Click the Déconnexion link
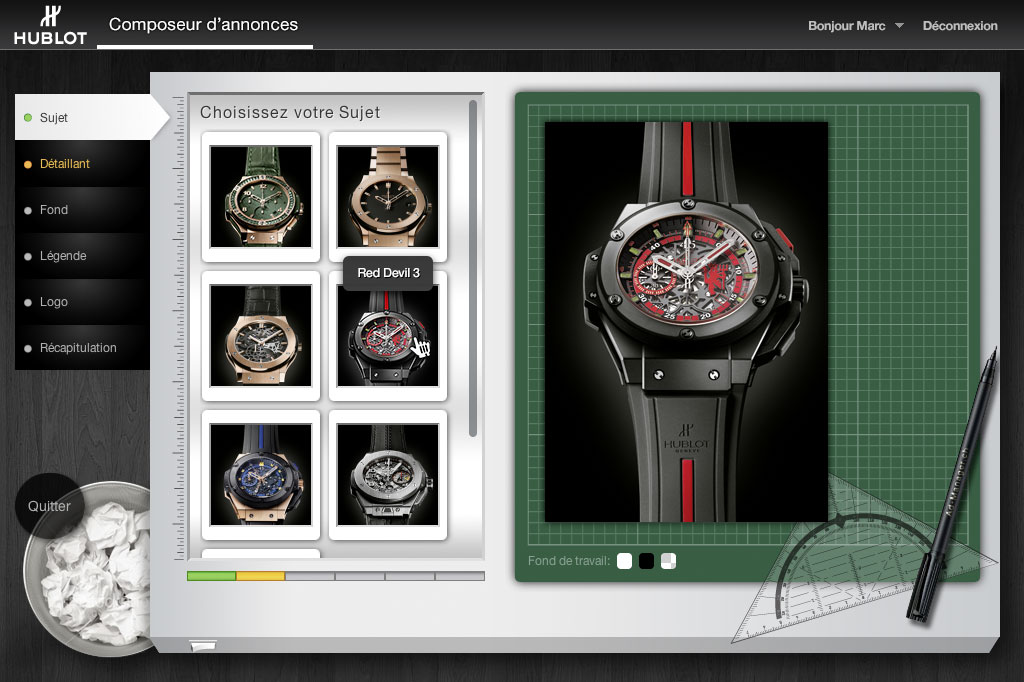The image size is (1024, 682). pyautogui.click(x=959, y=26)
